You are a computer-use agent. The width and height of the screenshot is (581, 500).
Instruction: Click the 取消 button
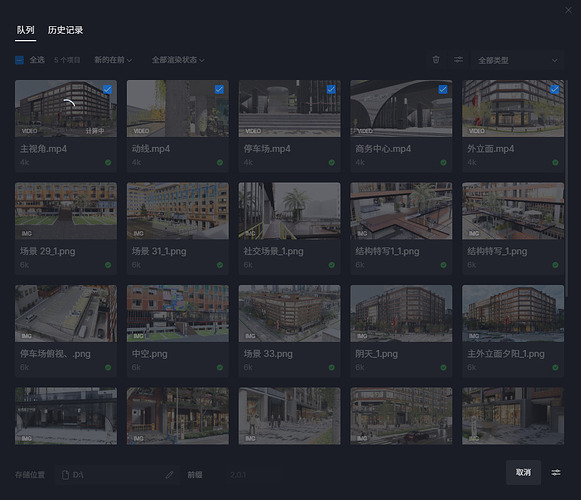pos(523,472)
